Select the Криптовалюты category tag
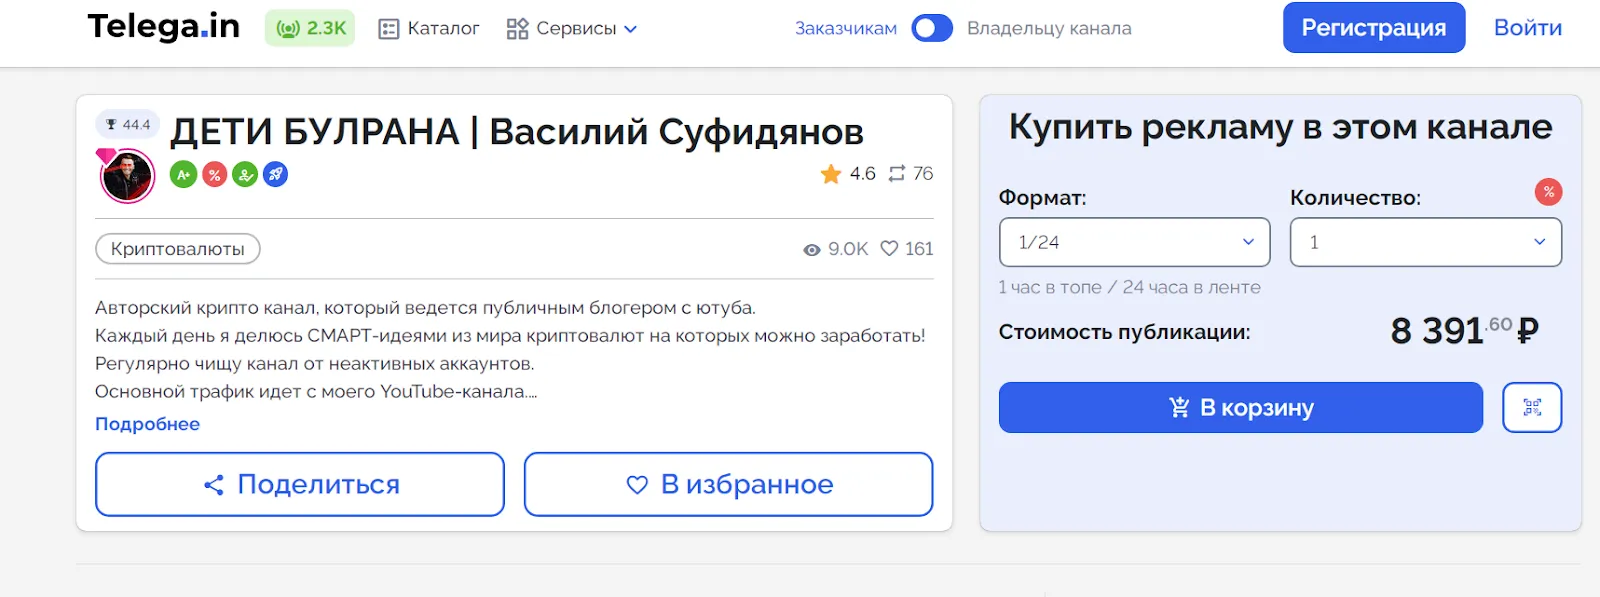This screenshot has height=597, width=1600. 178,249
